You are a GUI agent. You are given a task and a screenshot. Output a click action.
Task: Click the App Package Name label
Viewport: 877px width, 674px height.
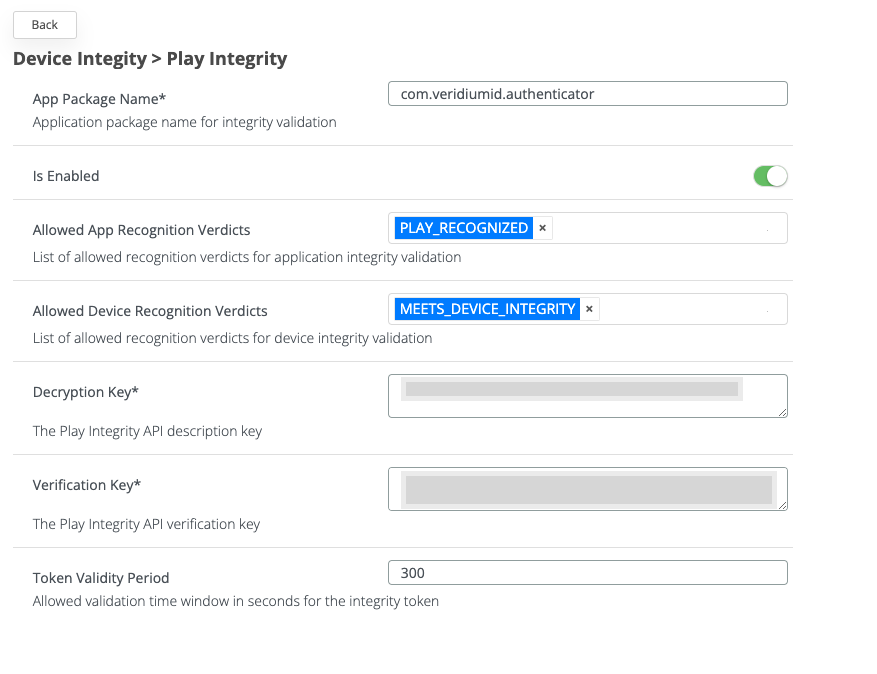point(99,99)
